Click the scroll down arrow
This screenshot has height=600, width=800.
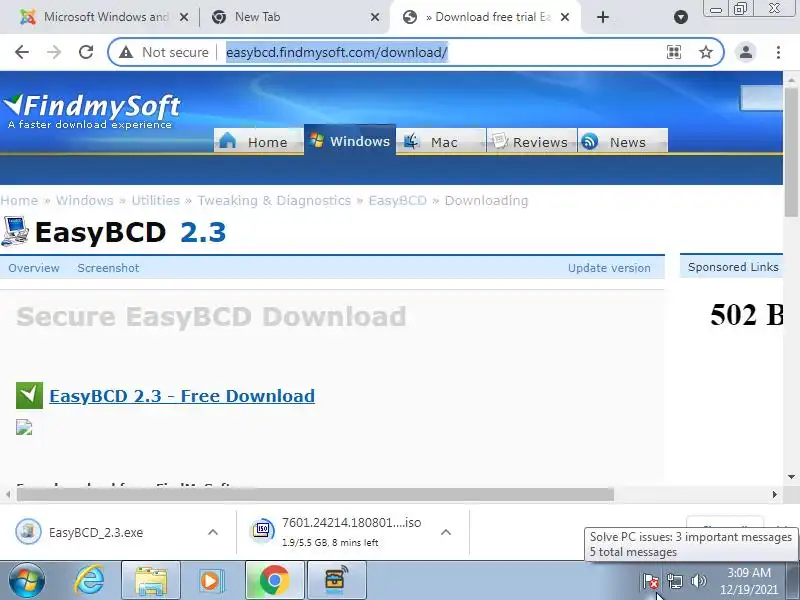point(791,477)
